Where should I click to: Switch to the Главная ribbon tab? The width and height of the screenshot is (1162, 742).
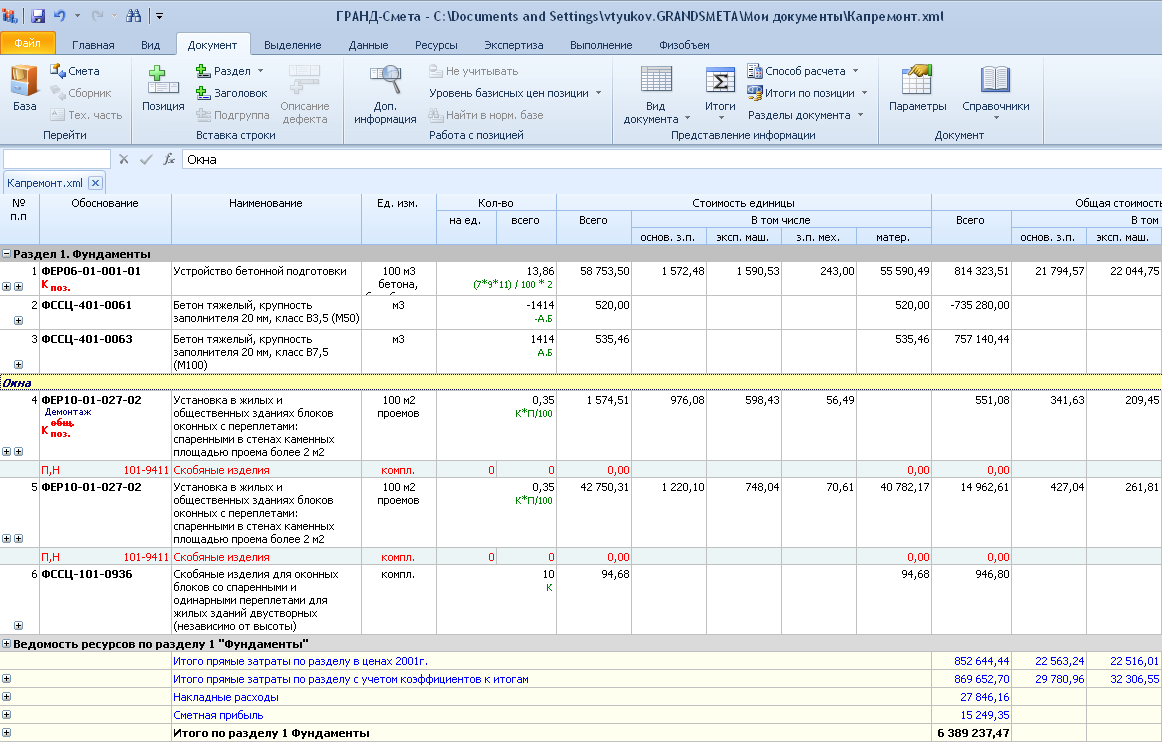coord(93,45)
